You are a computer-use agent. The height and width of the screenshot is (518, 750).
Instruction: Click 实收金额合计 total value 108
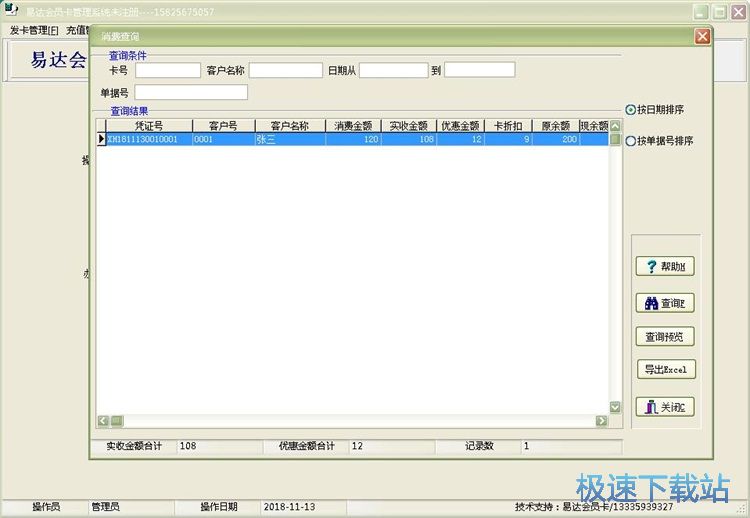[x=220, y=446]
